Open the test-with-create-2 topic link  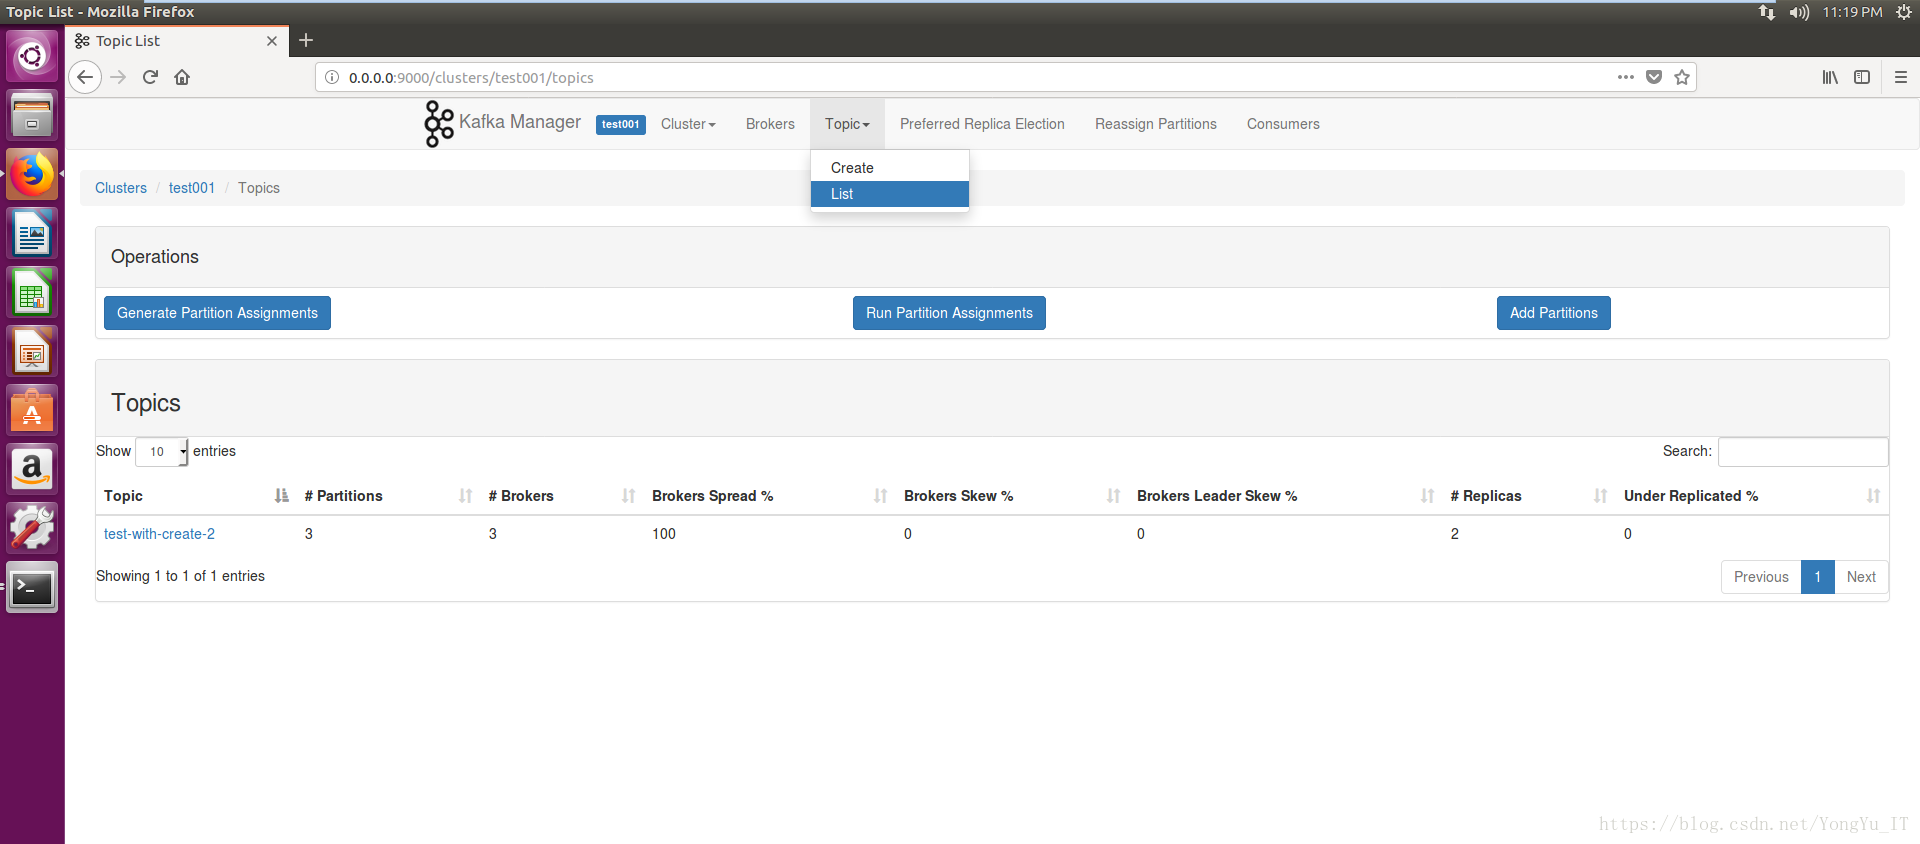(x=159, y=534)
